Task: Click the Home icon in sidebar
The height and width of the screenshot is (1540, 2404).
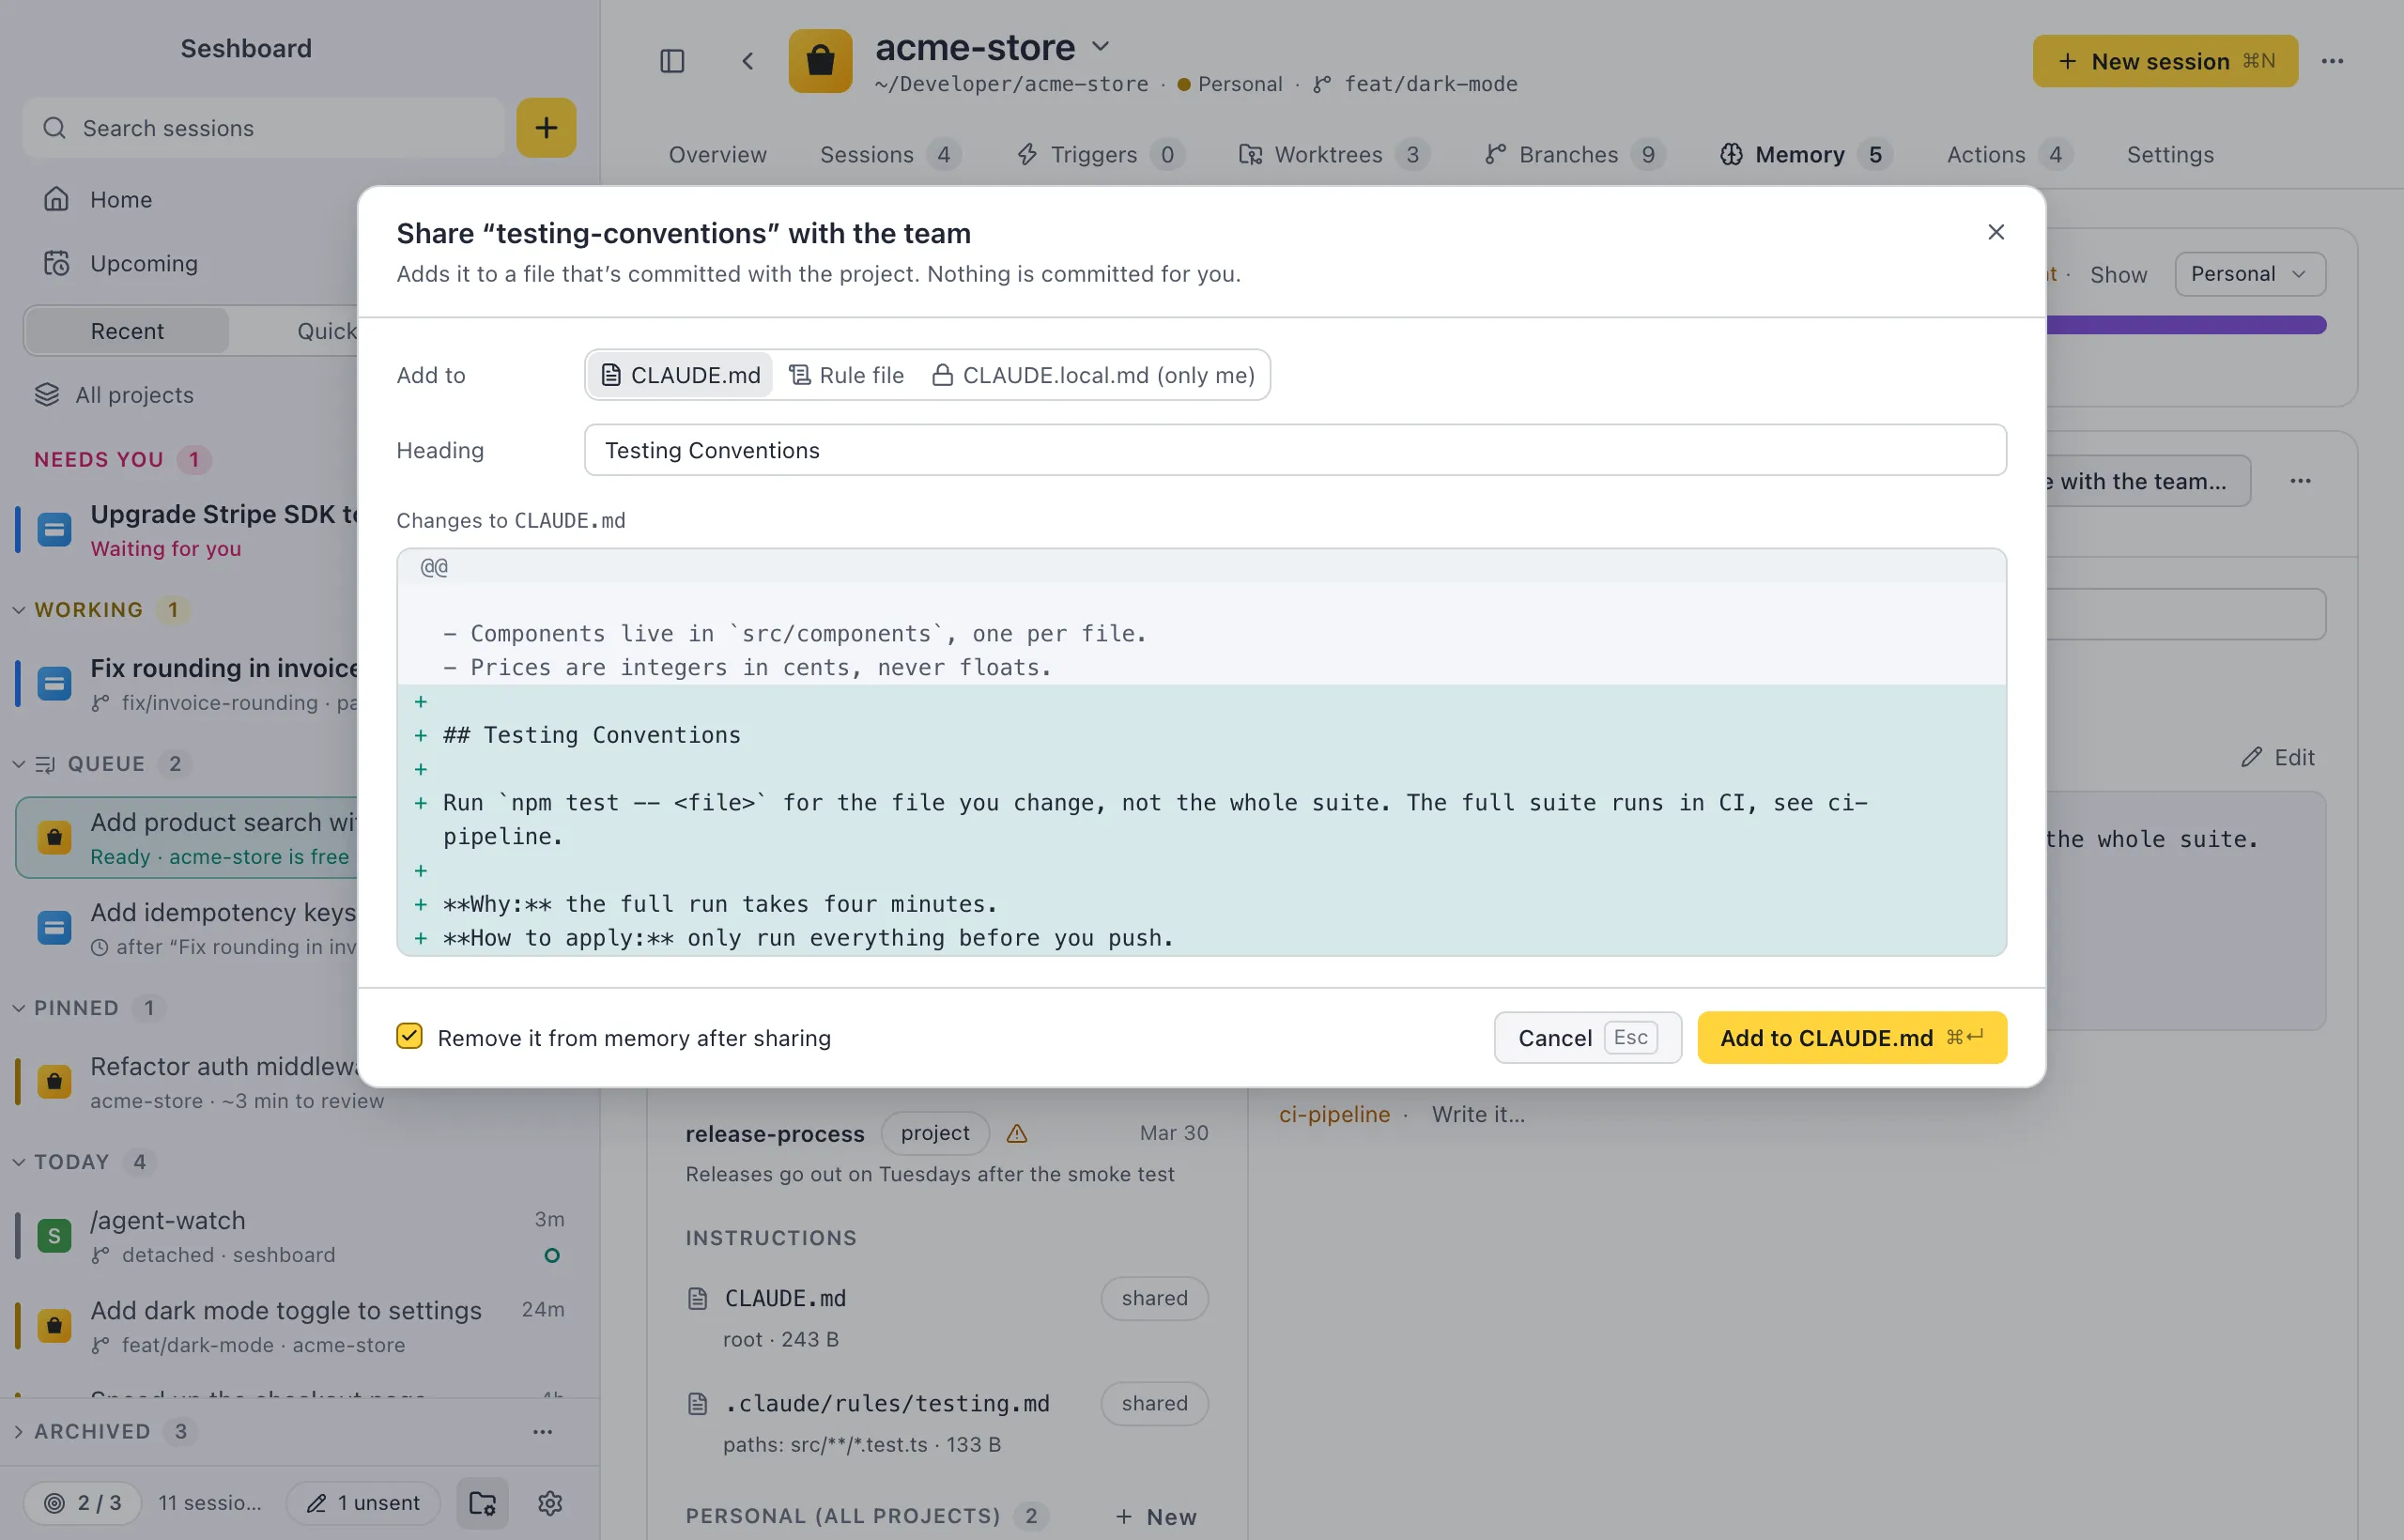Action: coord(56,199)
